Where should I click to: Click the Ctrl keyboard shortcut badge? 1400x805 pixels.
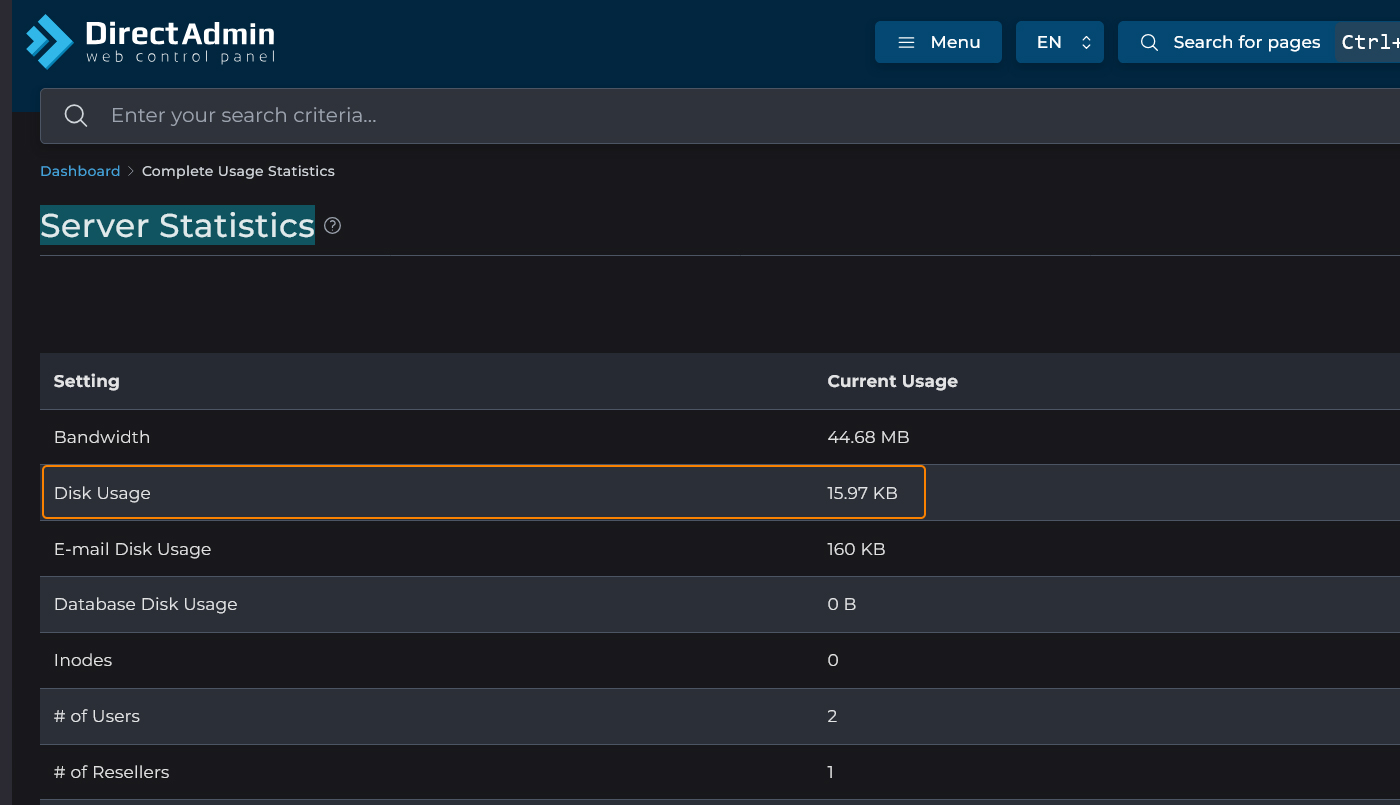click(1368, 42)
